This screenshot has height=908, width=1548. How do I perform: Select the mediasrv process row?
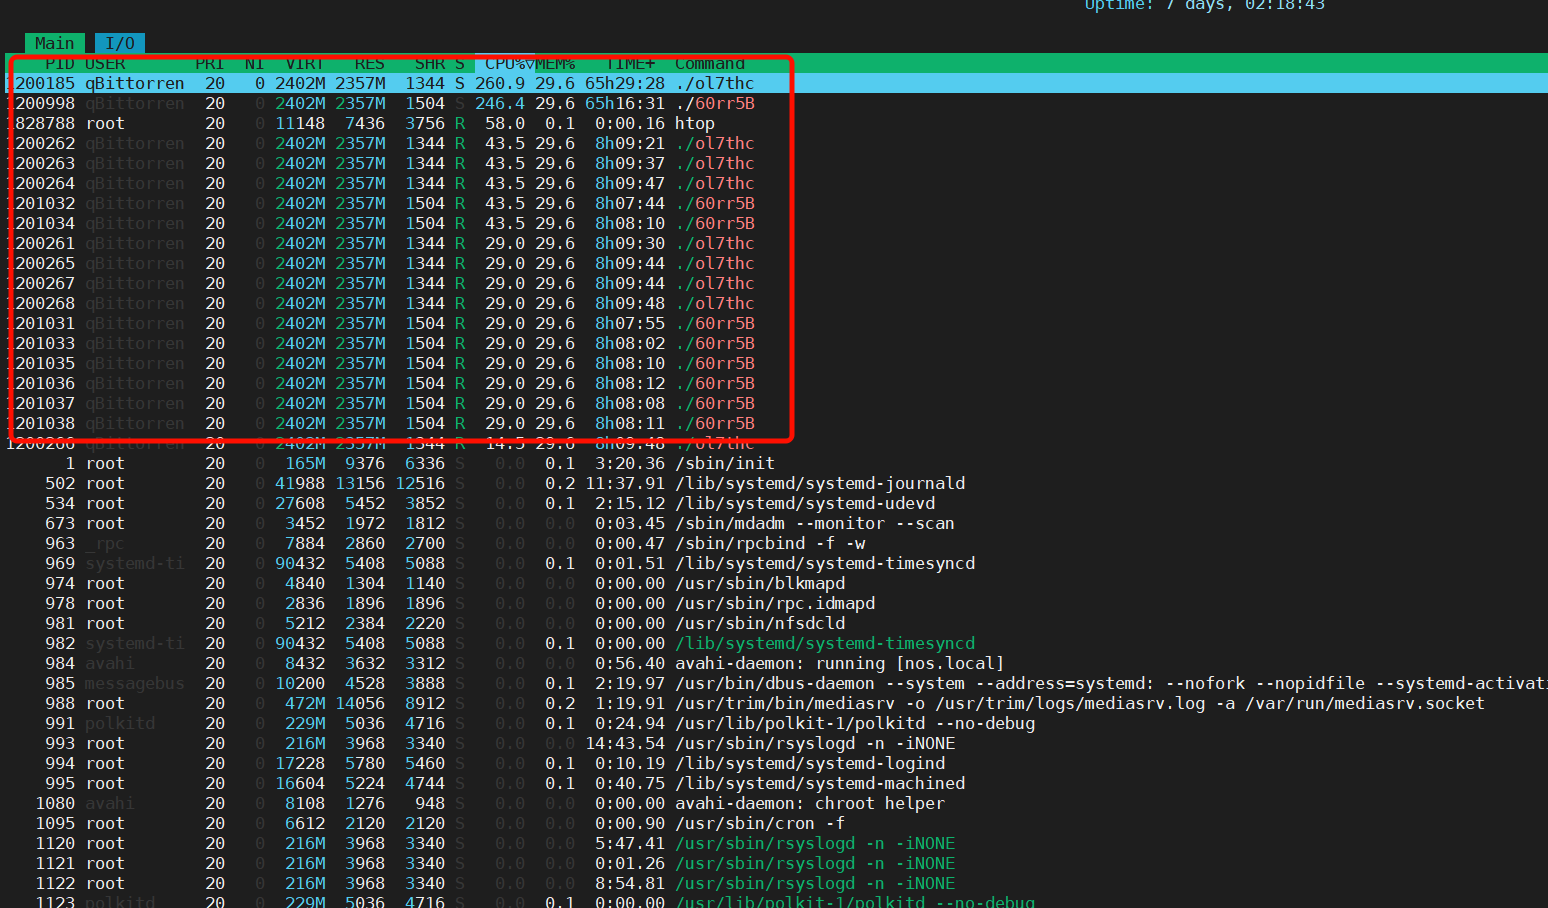coord(776,703)
